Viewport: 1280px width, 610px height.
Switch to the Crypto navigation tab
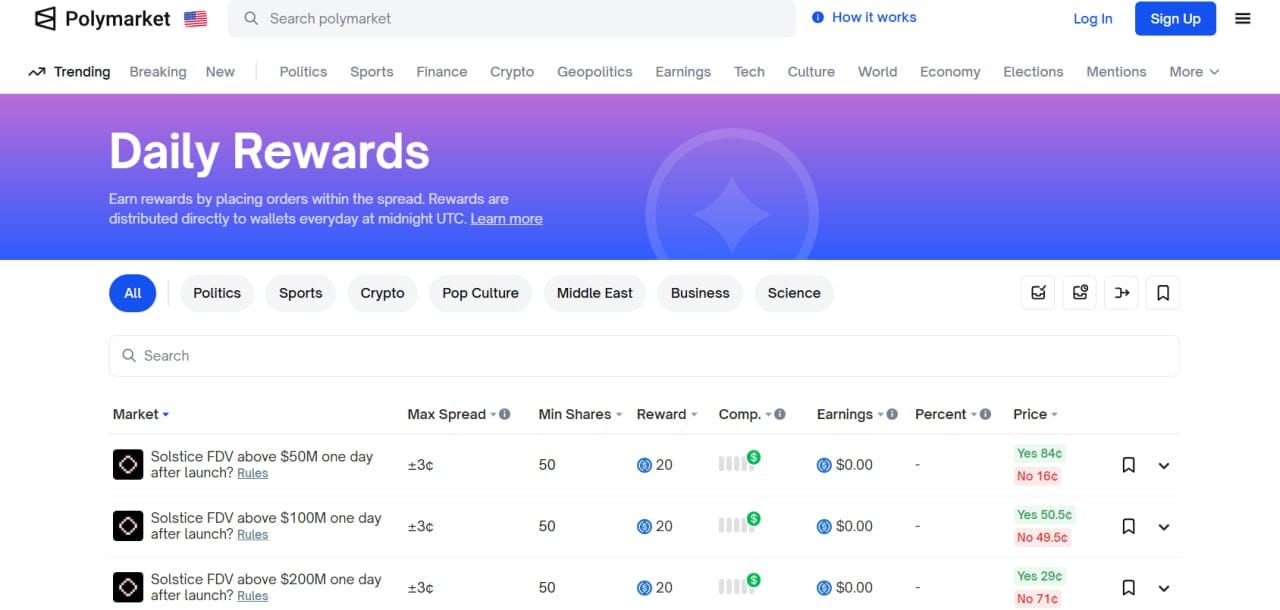(512, 72)
